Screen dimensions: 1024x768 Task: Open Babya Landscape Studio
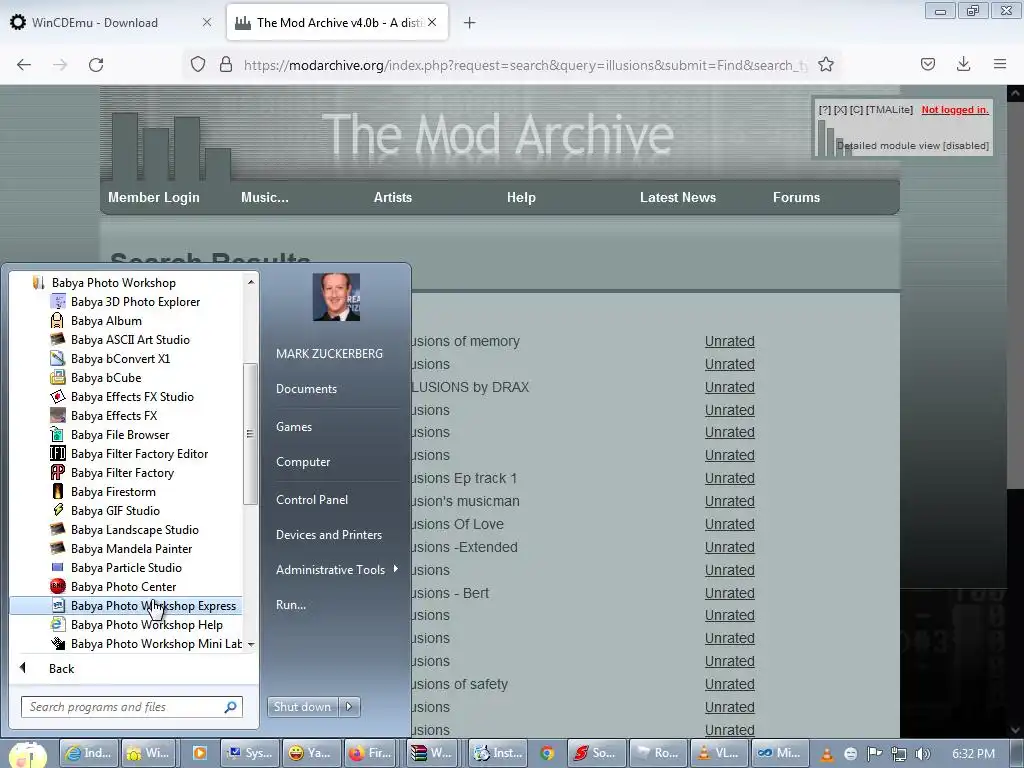pos(125,530)
